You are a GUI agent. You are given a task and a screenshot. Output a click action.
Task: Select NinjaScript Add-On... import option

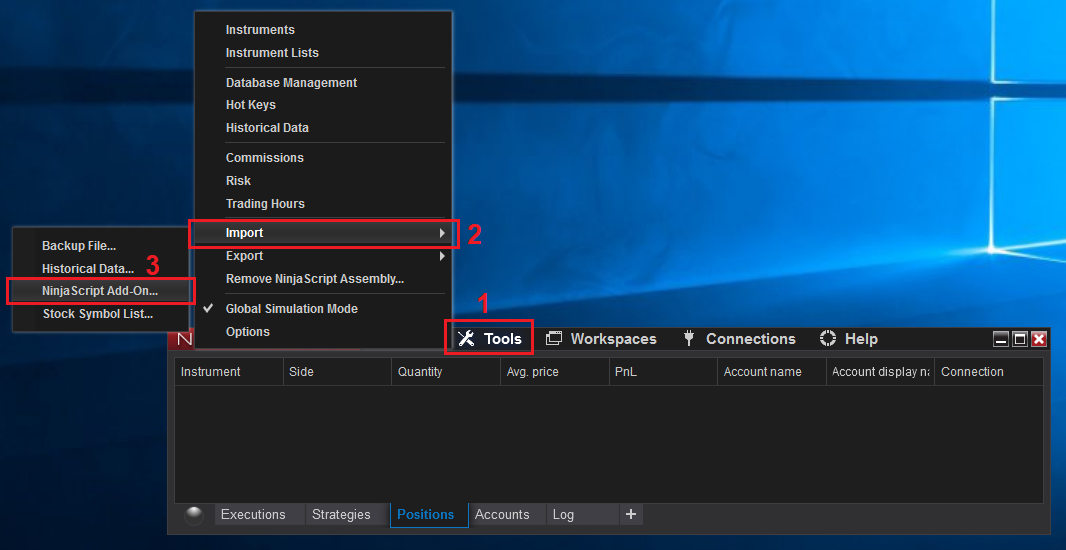[100, 291]
